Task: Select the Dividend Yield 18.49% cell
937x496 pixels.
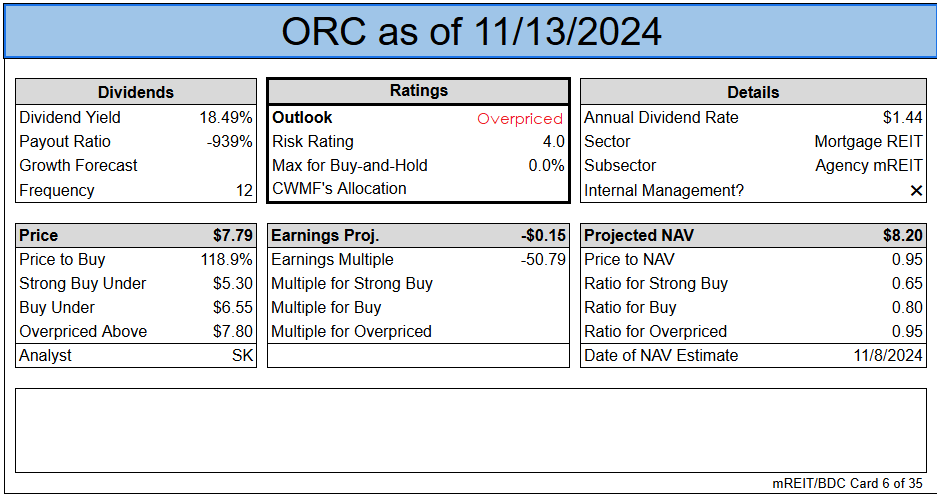Action: 226,117
